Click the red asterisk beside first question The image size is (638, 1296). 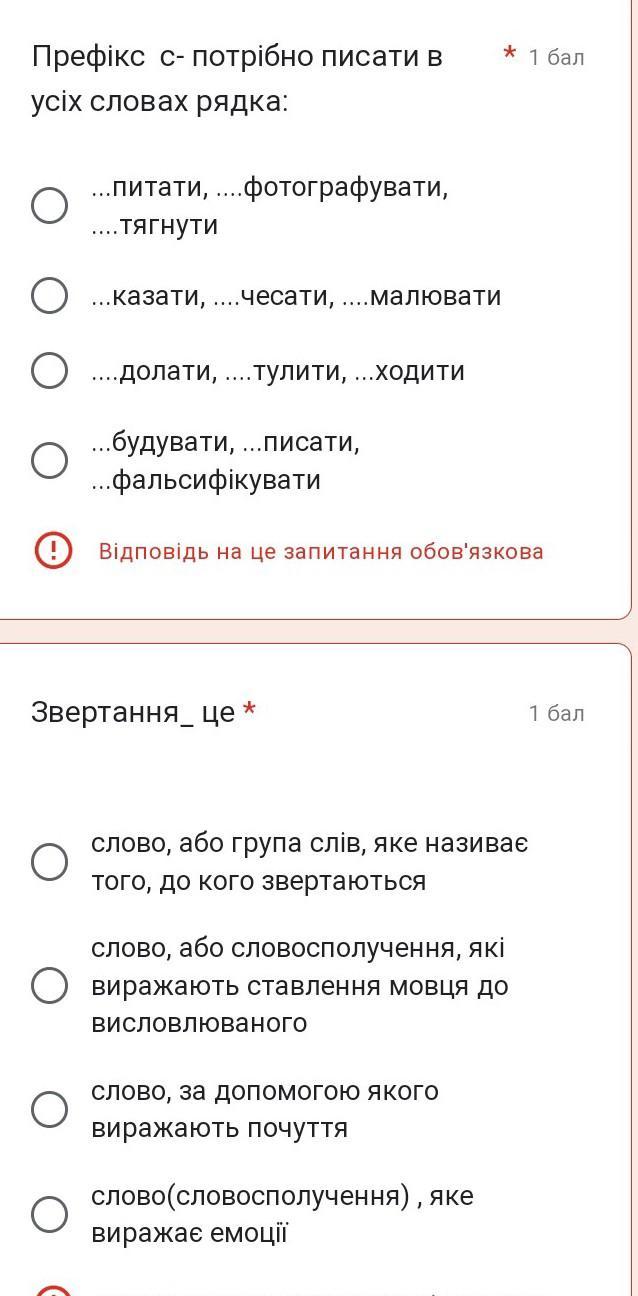pos(510,54)
